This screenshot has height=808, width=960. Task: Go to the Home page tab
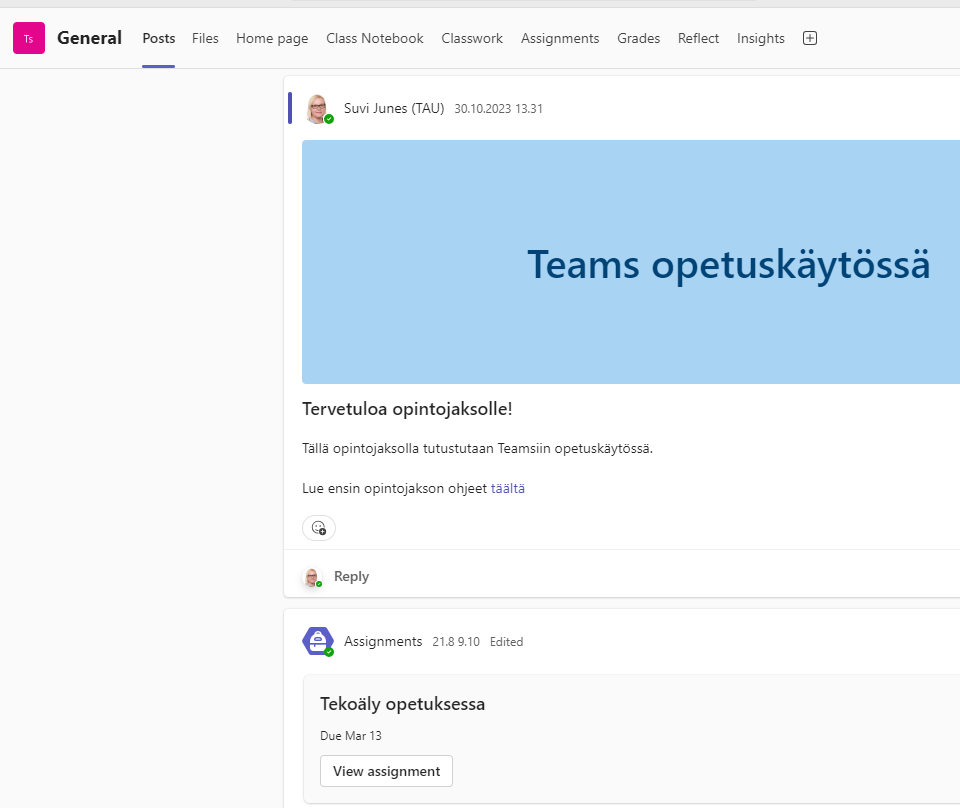click(272, 38)
